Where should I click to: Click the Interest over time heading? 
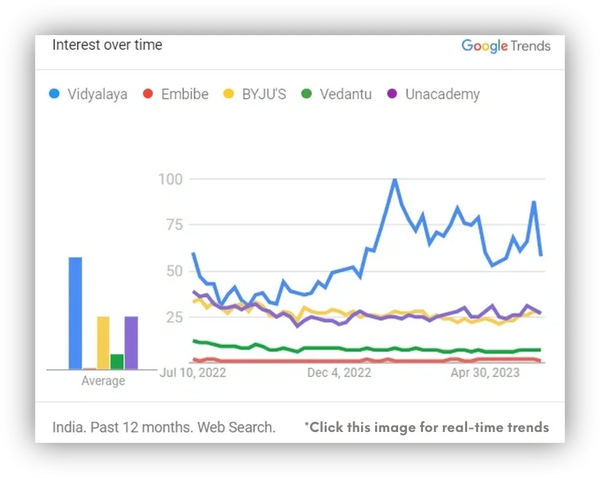tap(107, 45)
